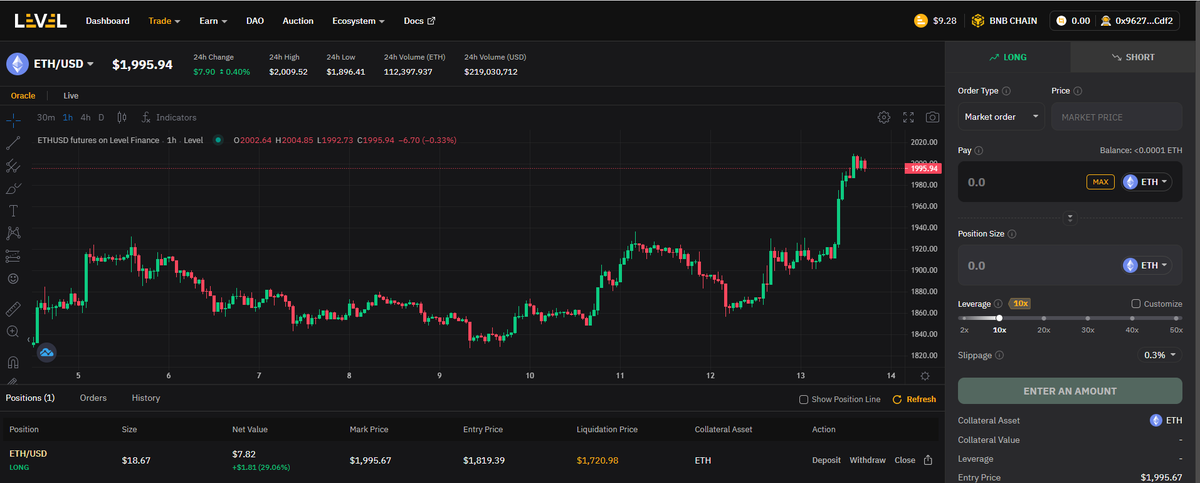Expand the Ecosystem menu
This screenshot has width=1200, height=483.
coord(358,21)
